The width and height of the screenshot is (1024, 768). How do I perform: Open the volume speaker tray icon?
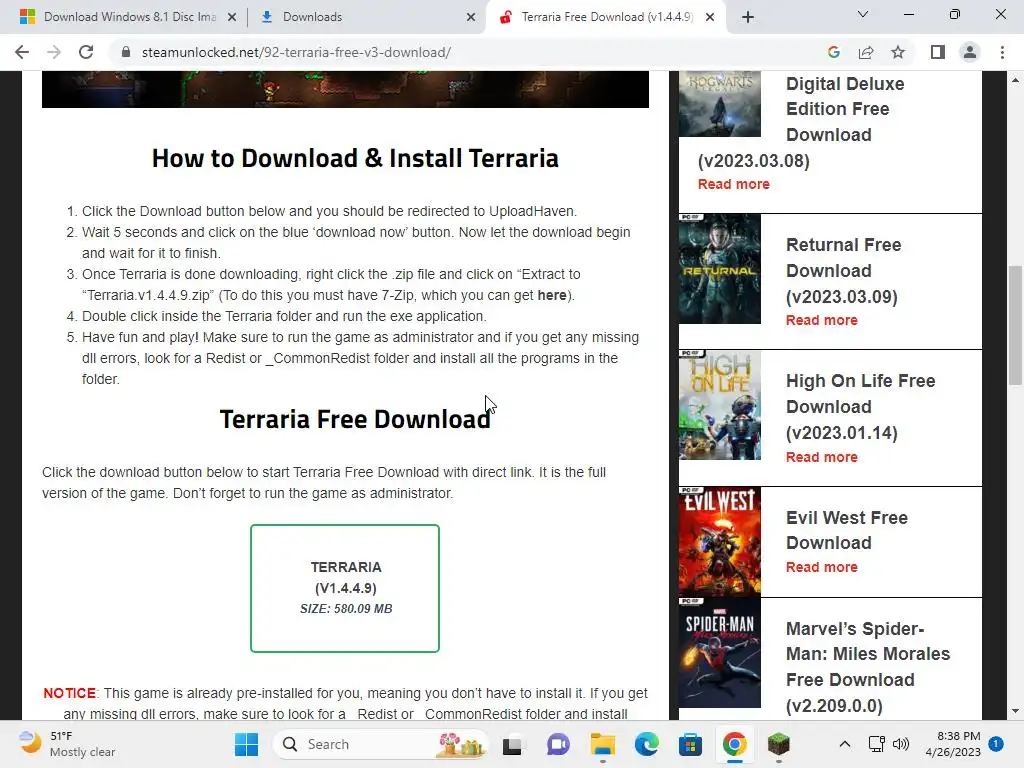pos(901,744)
